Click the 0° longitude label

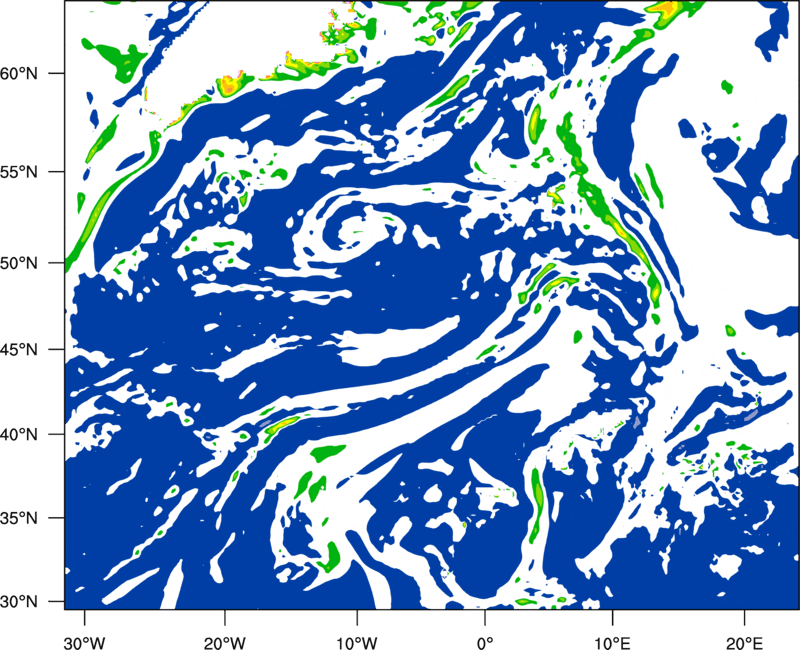(x=485, y=643)
